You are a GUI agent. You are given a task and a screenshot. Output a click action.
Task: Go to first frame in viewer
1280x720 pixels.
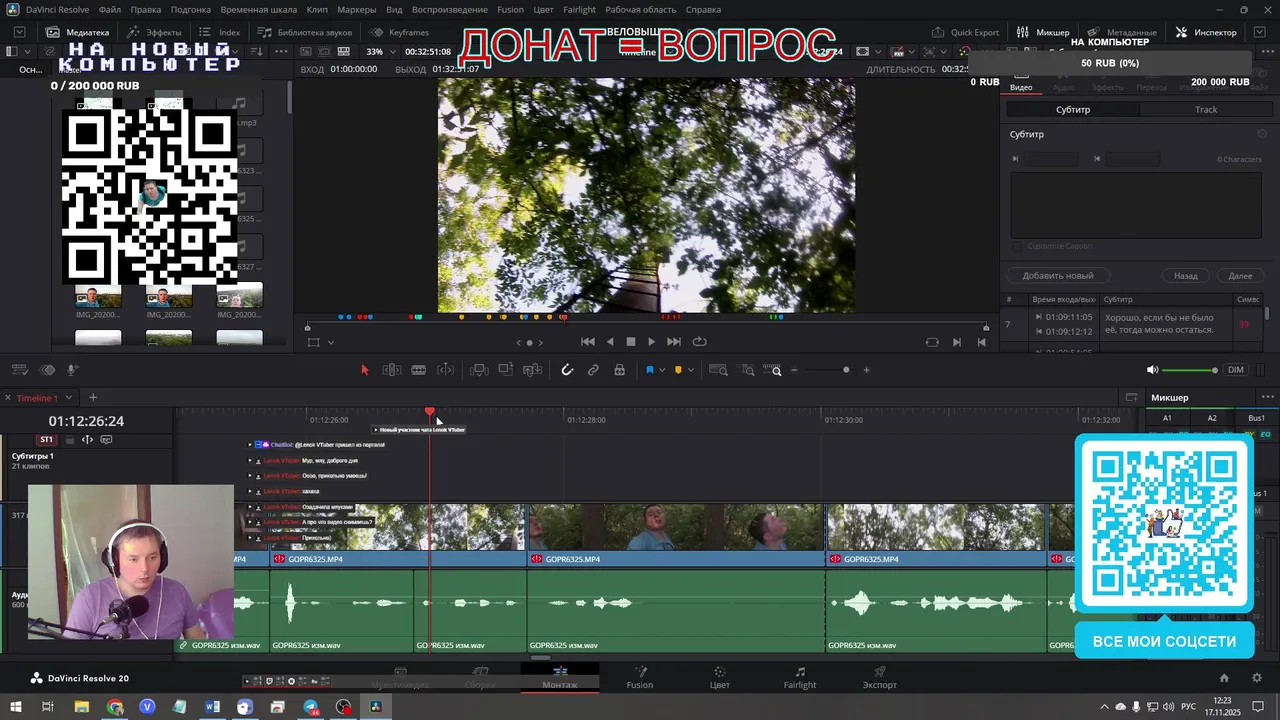588,342
